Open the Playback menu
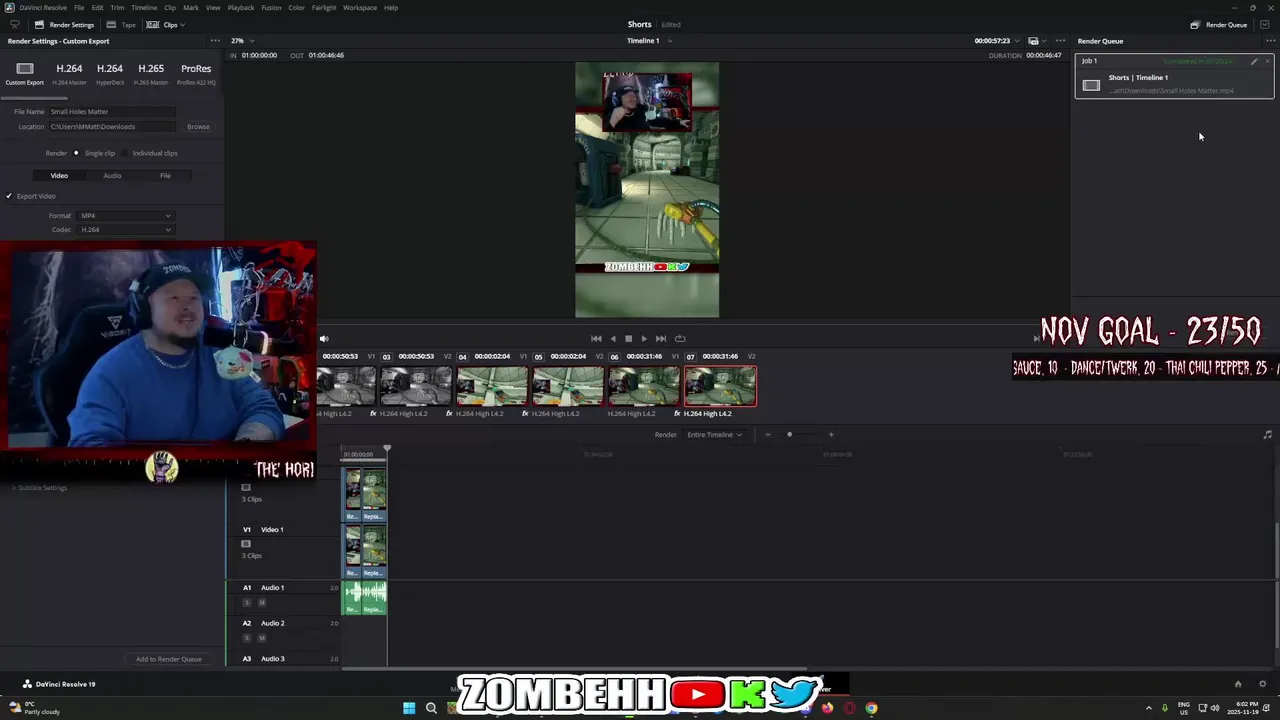Viewport: 1280px width, 720px height. coord(241,7)
